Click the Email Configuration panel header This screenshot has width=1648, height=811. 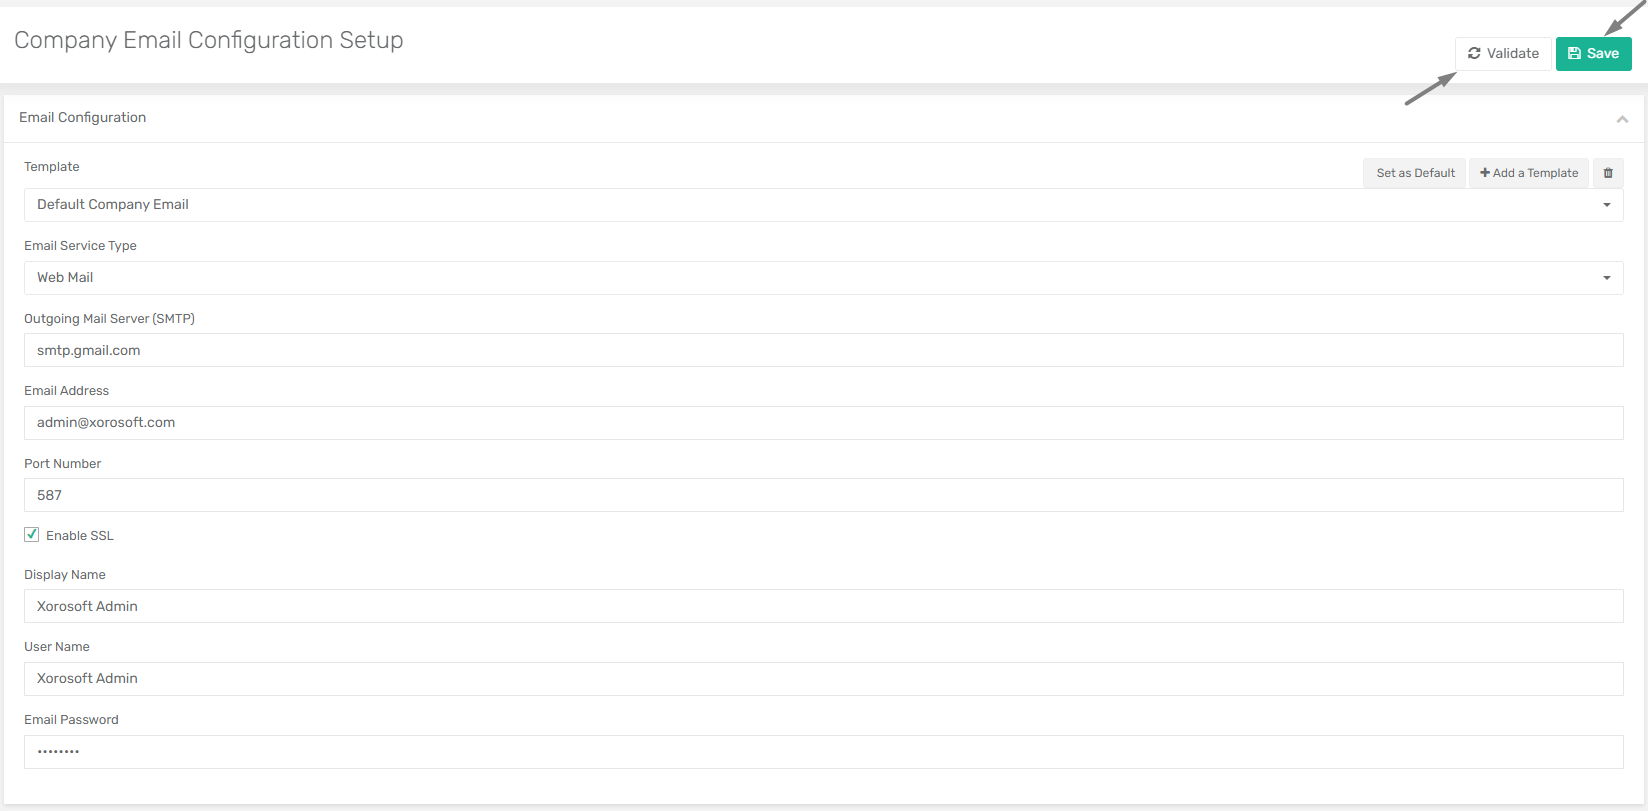point(824,118)
